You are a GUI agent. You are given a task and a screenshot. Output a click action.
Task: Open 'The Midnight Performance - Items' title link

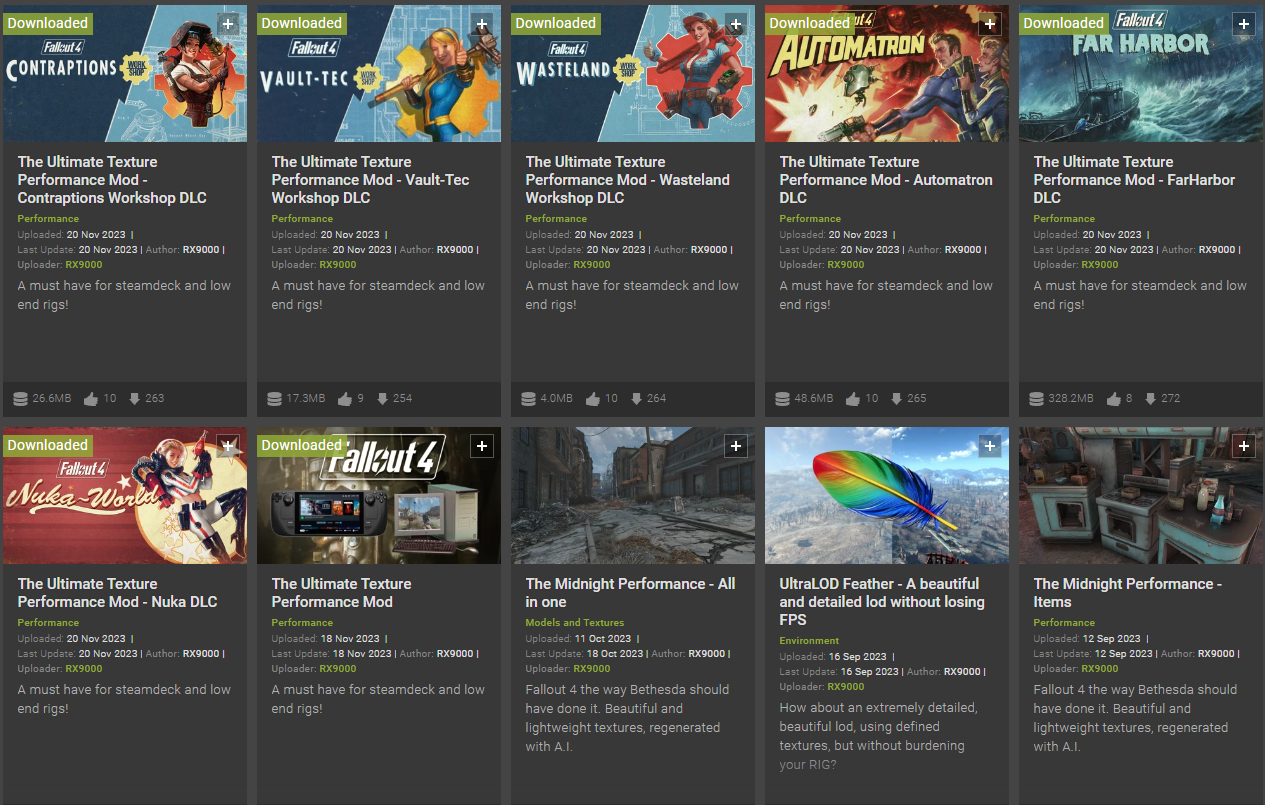(x=1127, y=593)
